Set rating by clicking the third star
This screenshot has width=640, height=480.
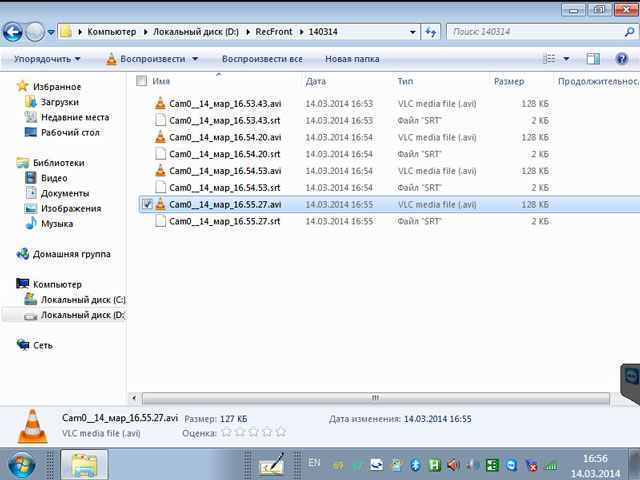coord(253,432)
